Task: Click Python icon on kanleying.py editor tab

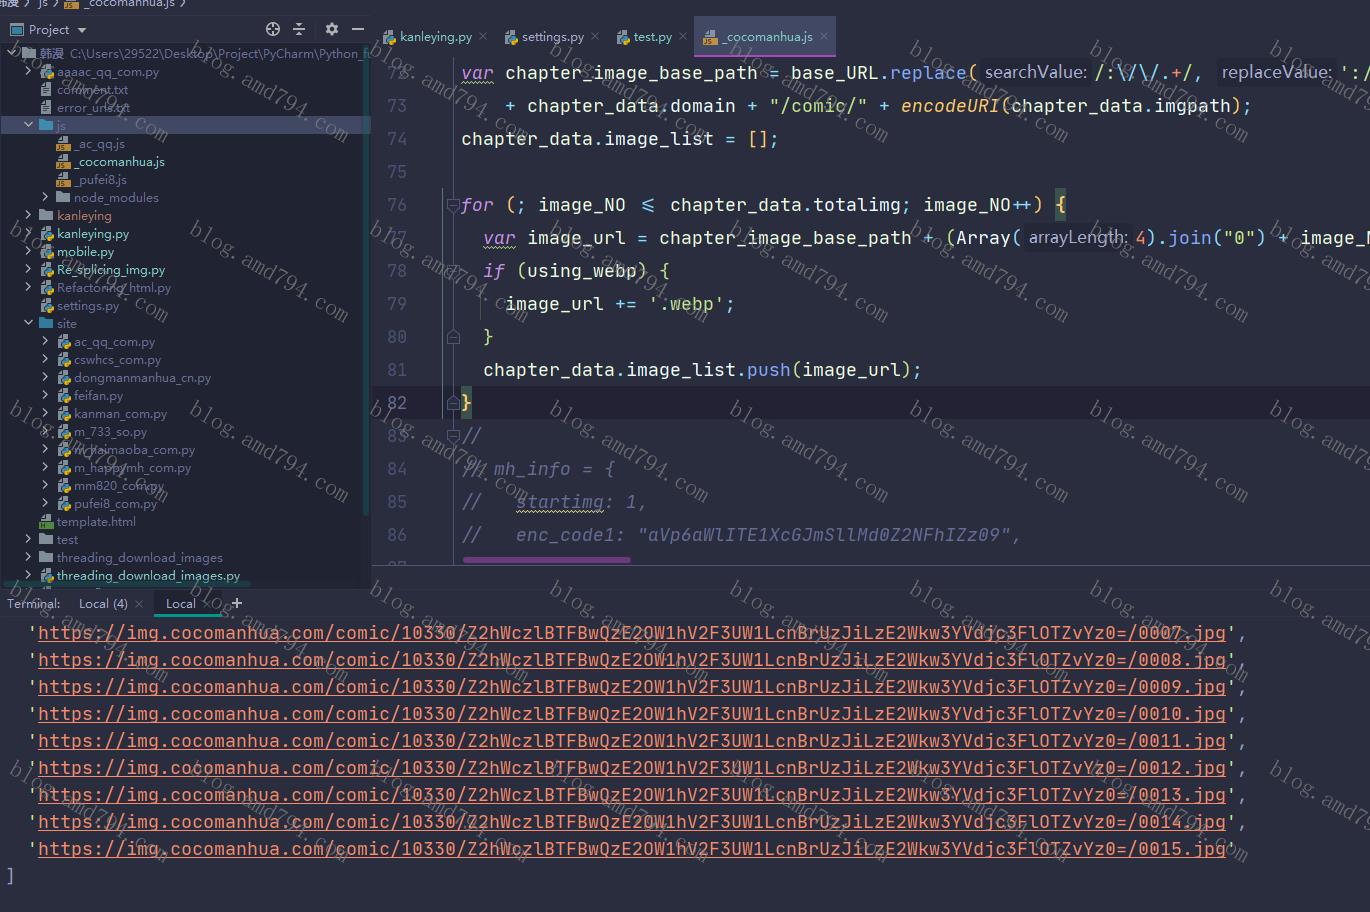Action: 391,36
